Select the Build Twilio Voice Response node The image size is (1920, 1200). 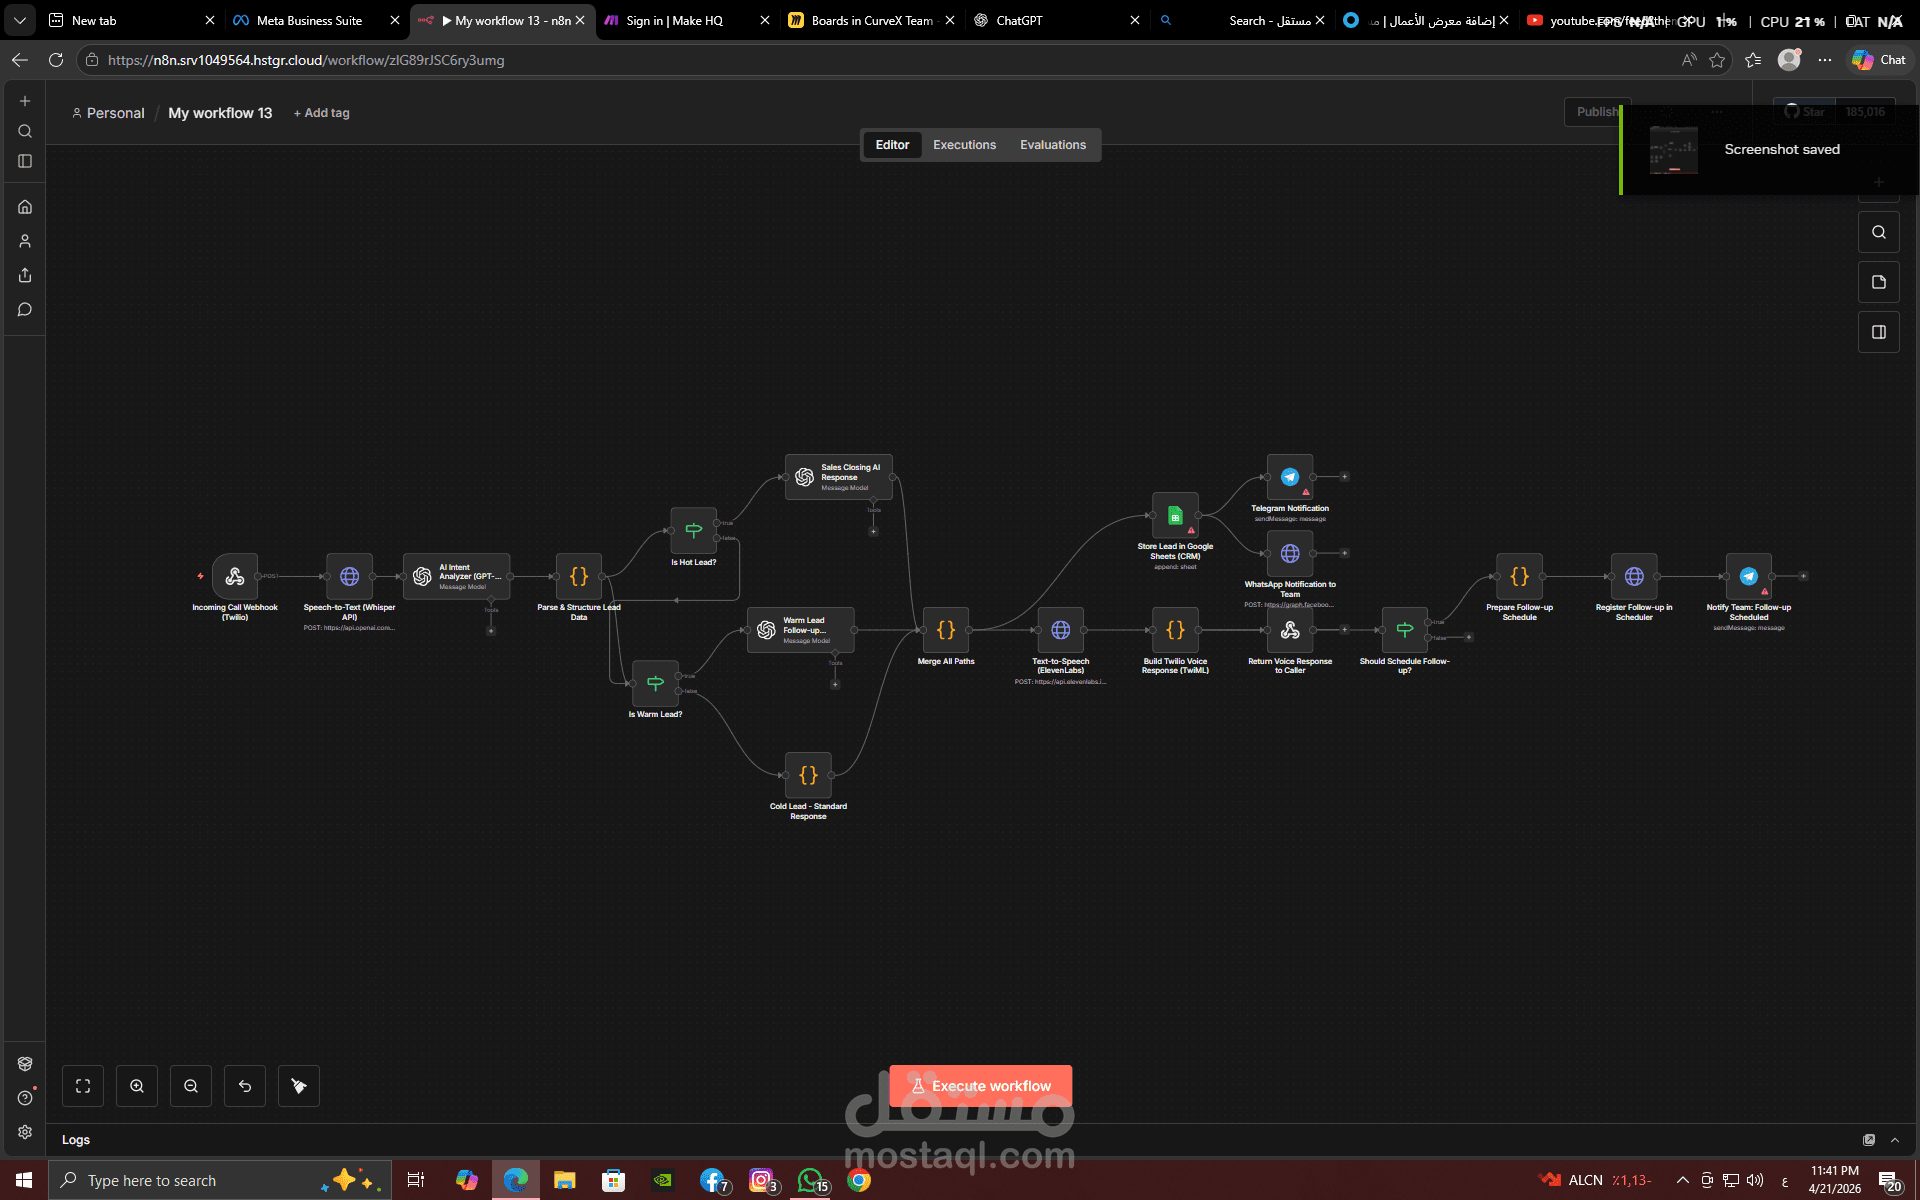(1175, 630)
